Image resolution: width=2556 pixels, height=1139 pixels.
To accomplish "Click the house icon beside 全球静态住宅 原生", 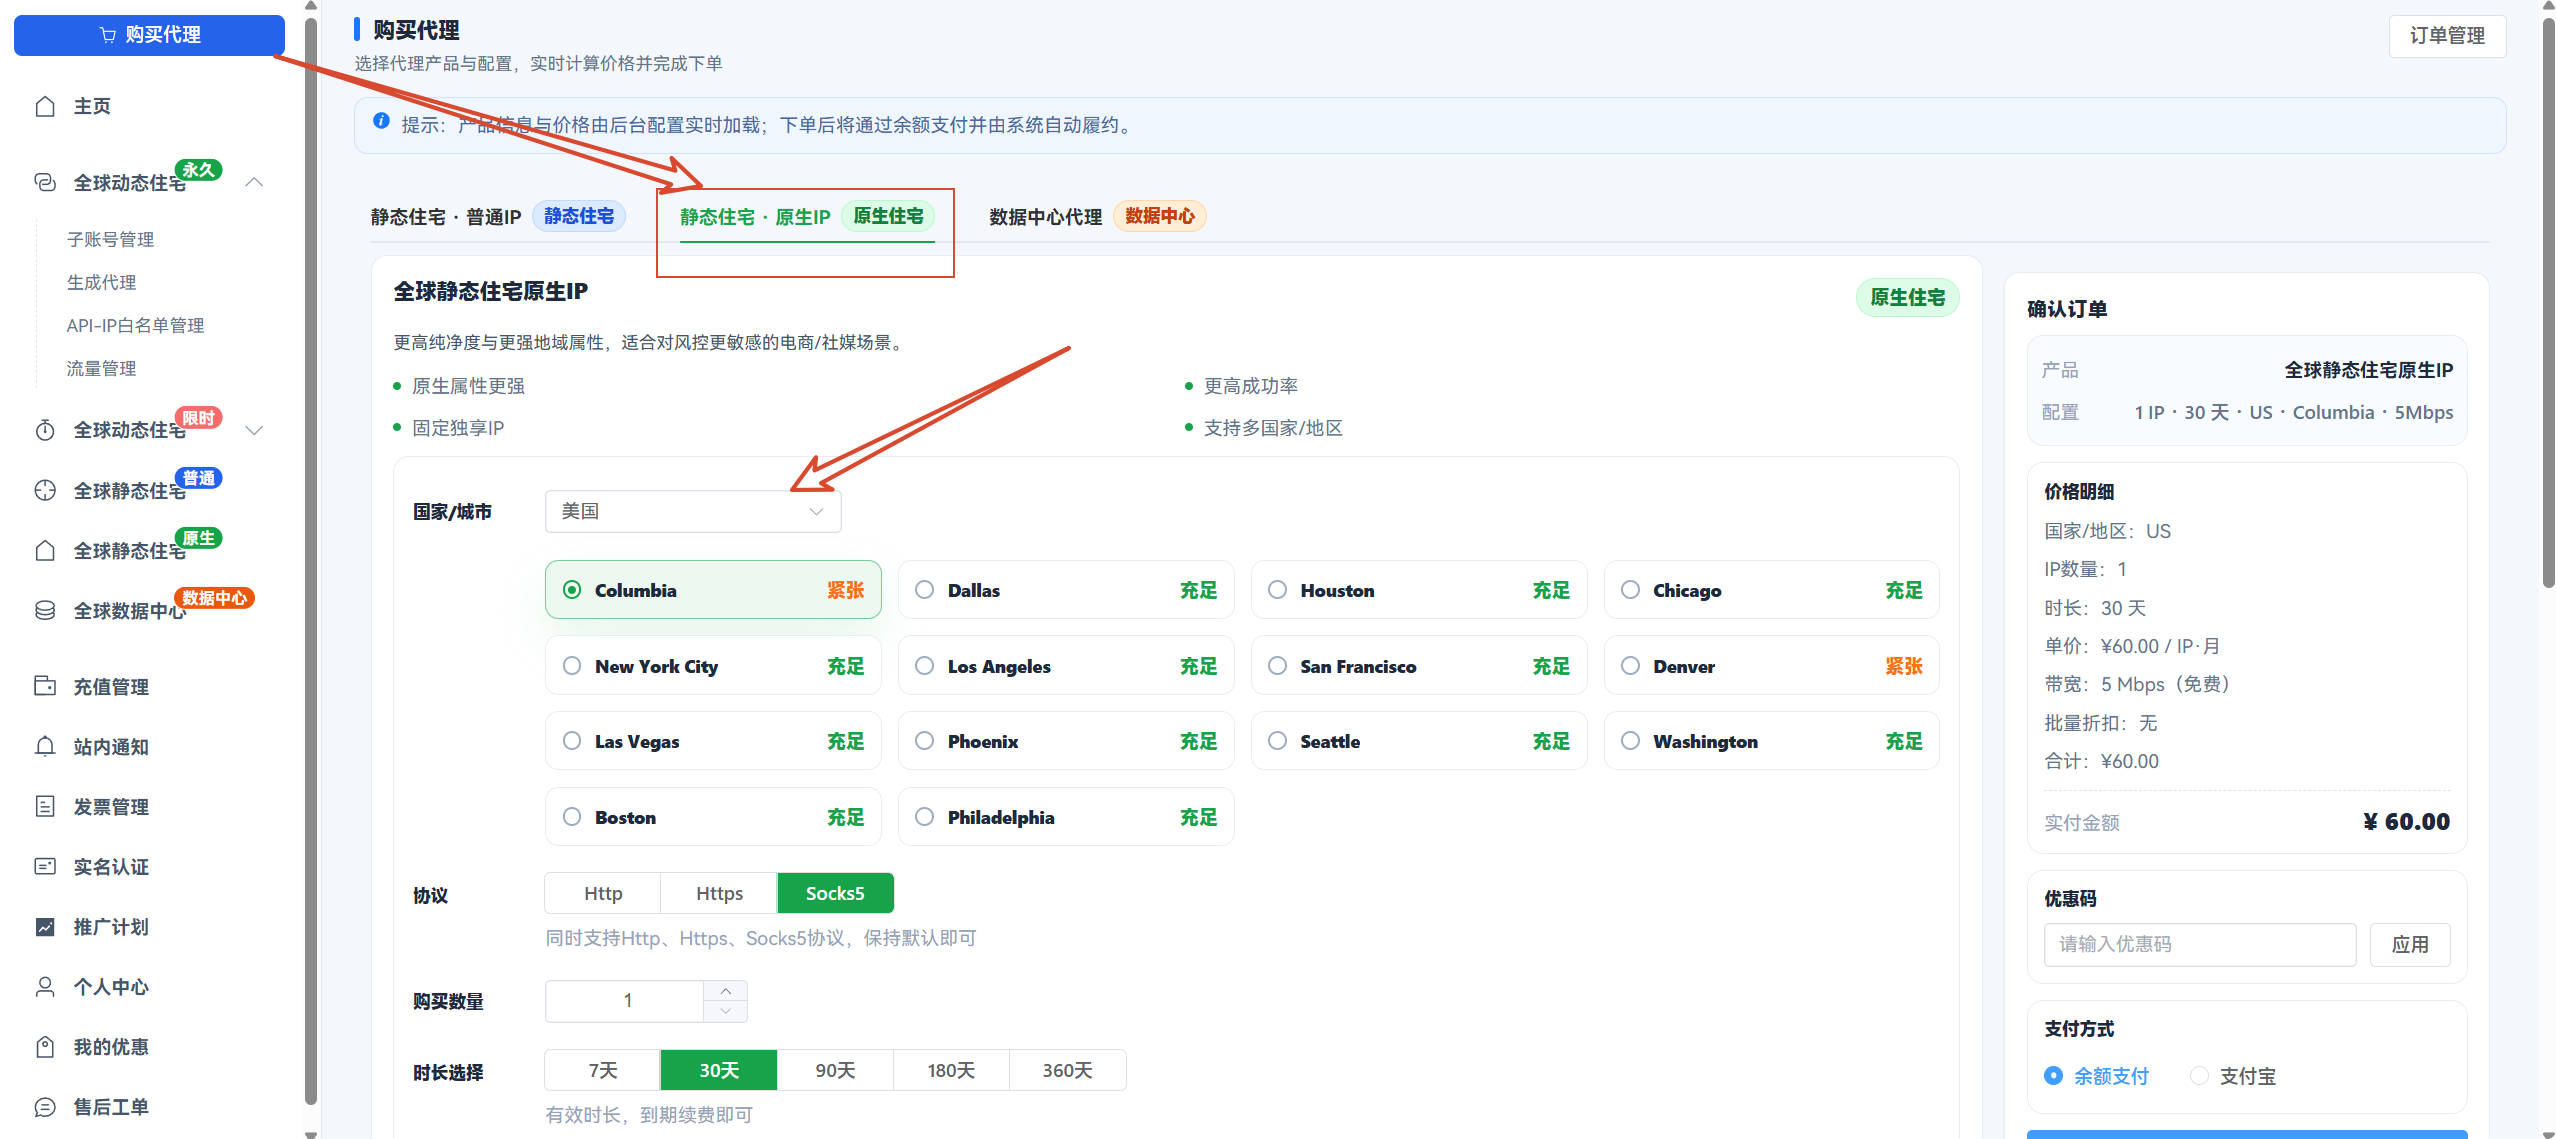I will click(x=45, y=550).
